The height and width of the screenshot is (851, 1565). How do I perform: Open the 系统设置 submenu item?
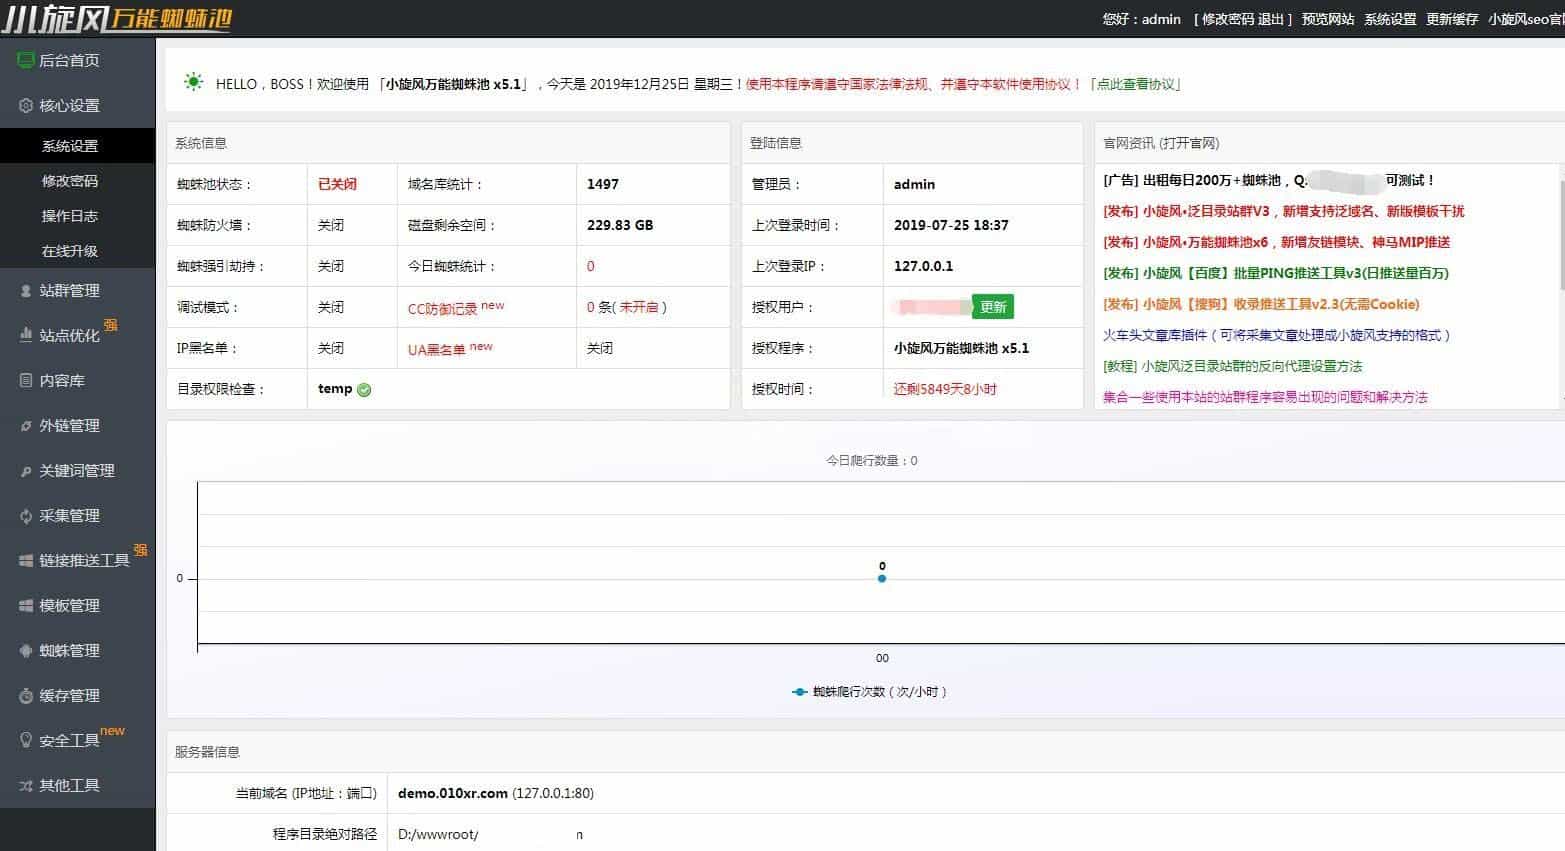pyautogui.click(x=70, y=146)
